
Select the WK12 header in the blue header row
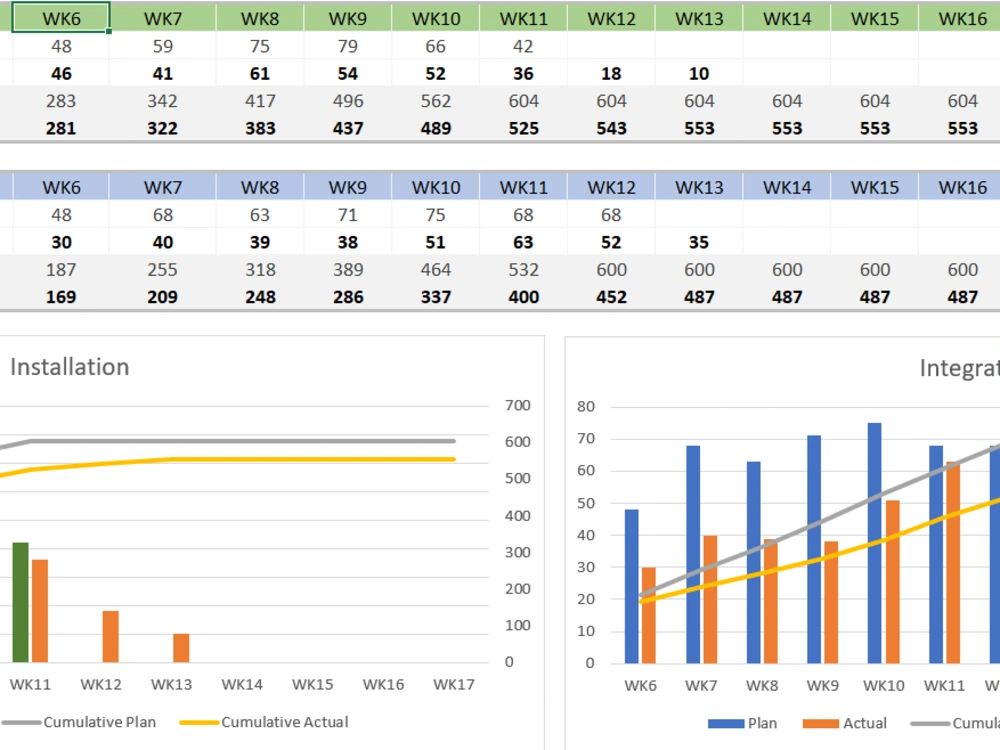pos(610,186)
